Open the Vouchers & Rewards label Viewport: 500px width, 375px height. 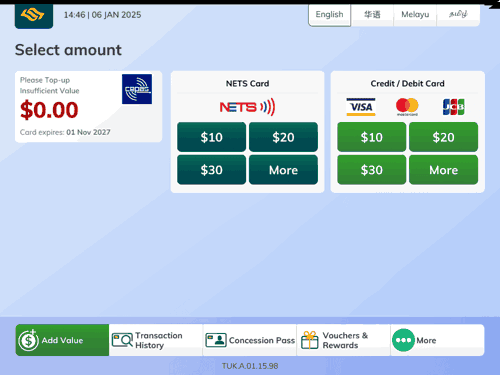(x=345, y=340)
